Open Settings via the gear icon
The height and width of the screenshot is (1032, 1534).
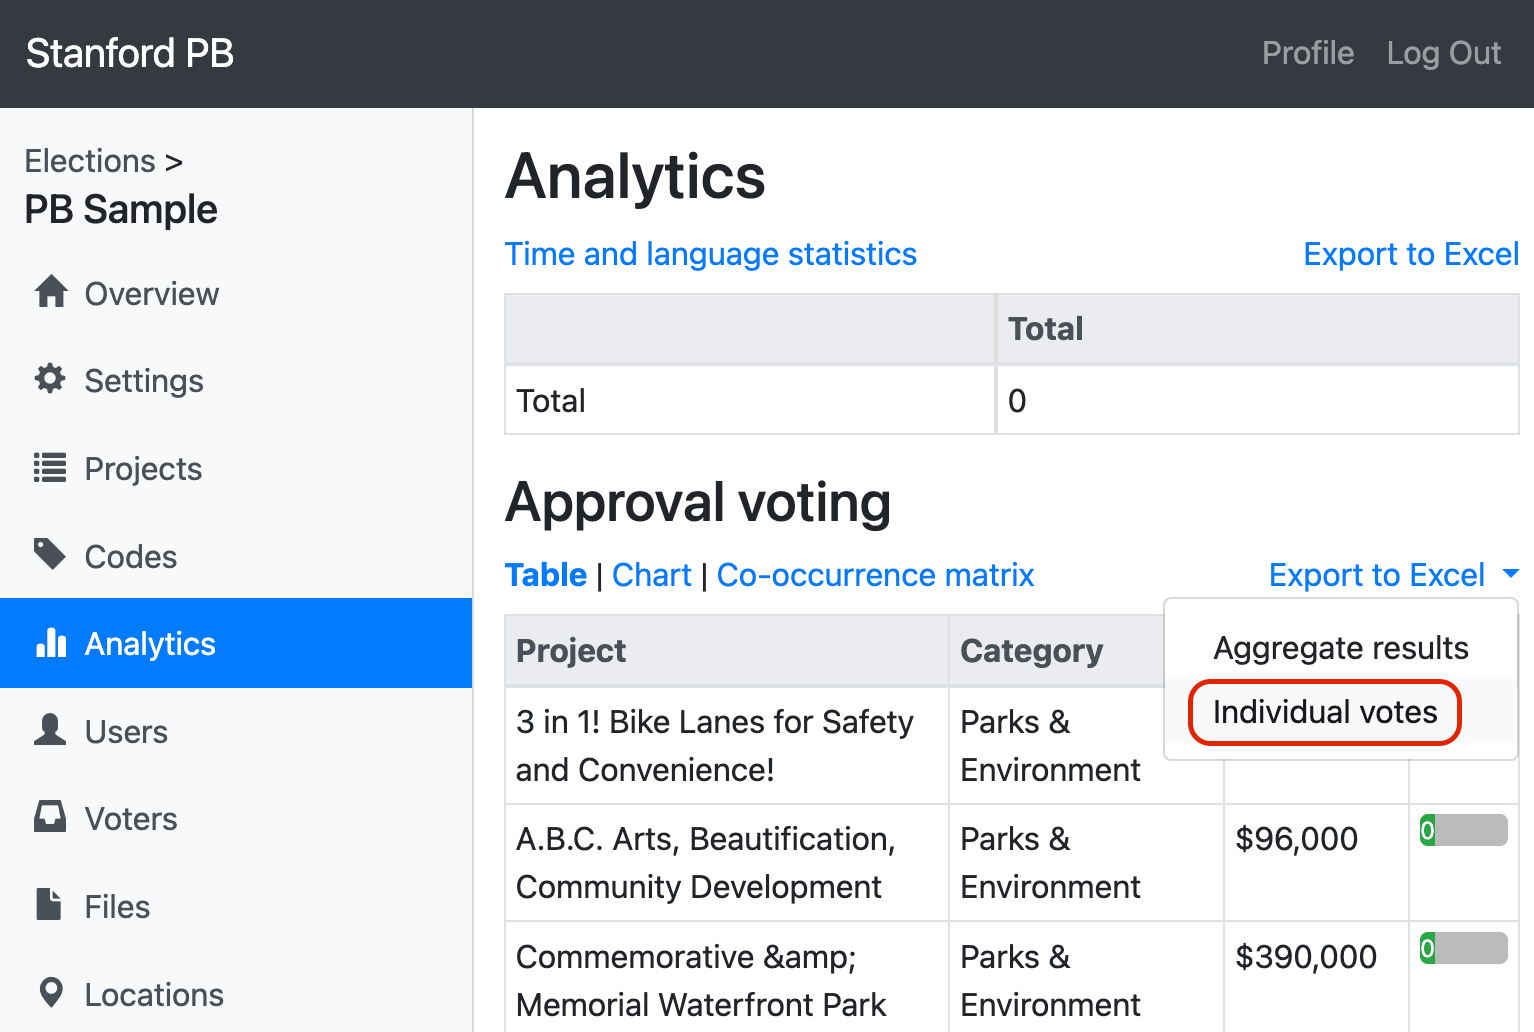pos(50,379)
